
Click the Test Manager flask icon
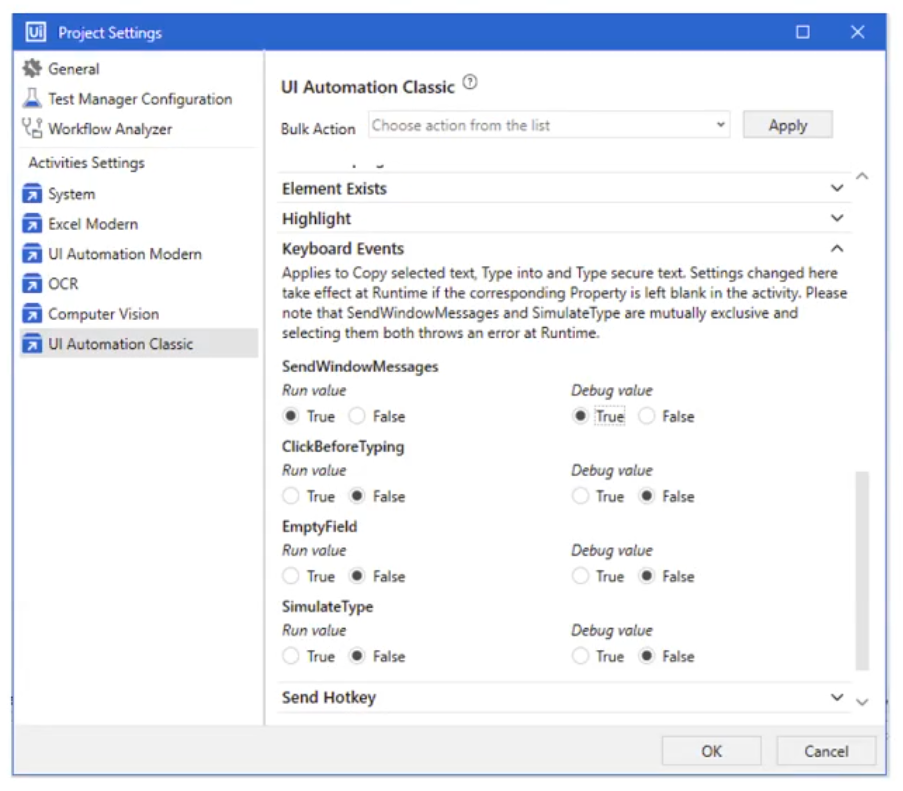pos(32,98)
